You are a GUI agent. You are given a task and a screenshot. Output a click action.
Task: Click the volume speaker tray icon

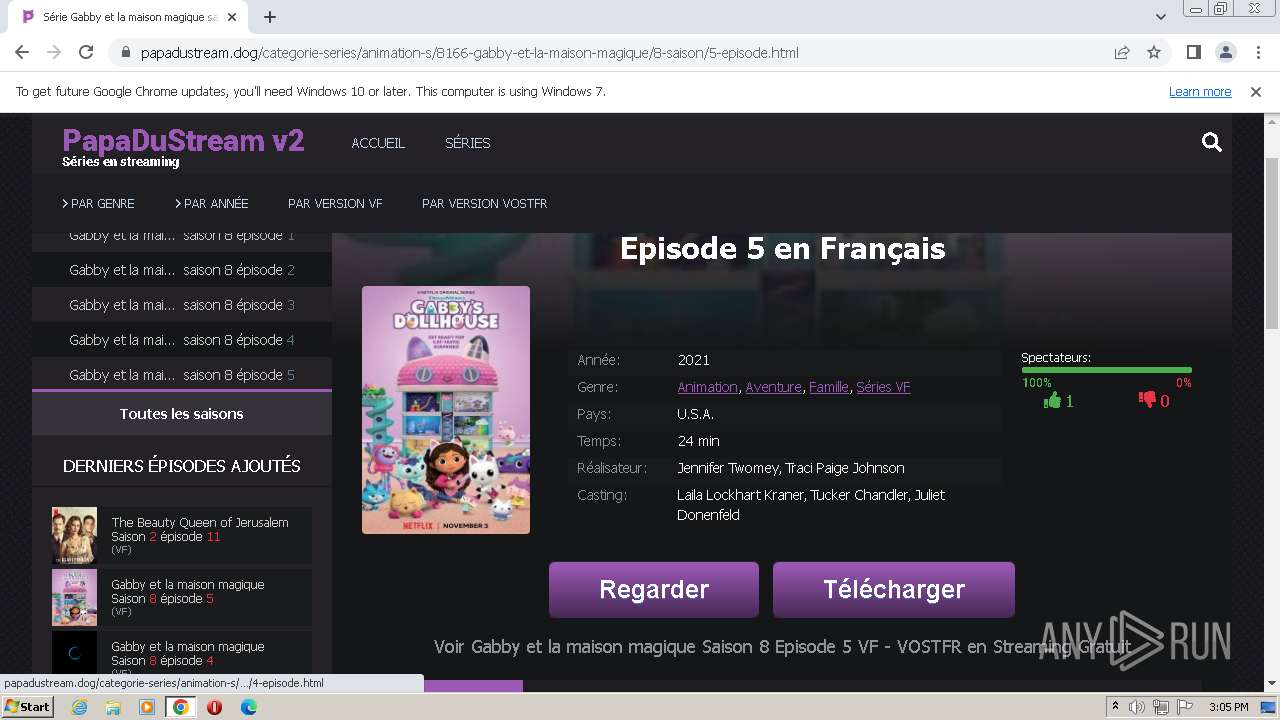pos(1137,707)
